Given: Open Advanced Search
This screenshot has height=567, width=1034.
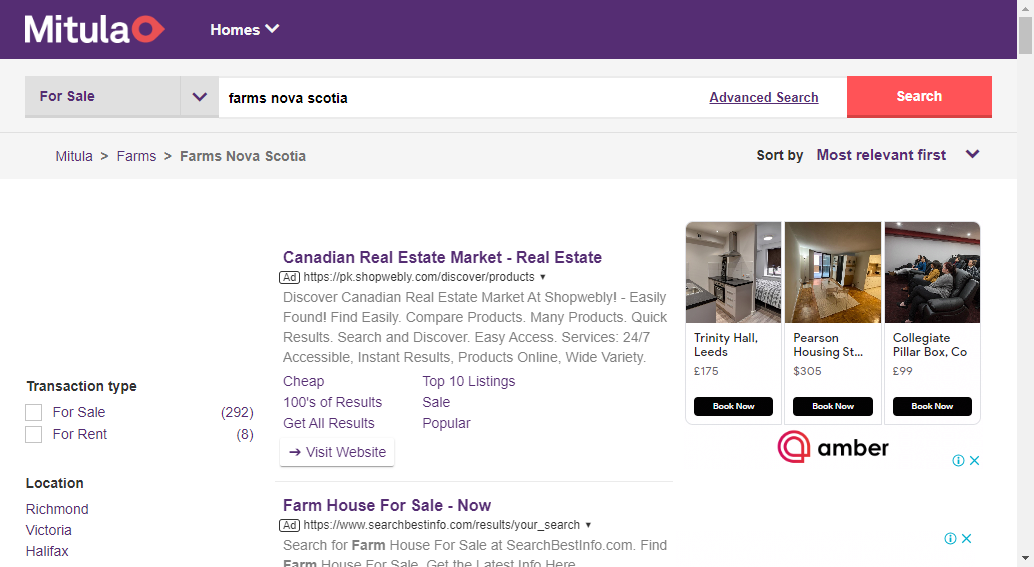Looking at the screenshot, I should point(764,98).
